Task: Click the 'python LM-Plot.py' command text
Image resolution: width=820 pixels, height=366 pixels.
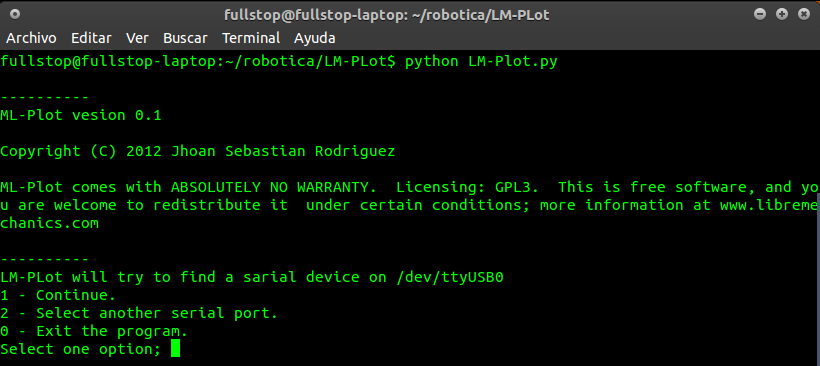Action: click(481, 62)
